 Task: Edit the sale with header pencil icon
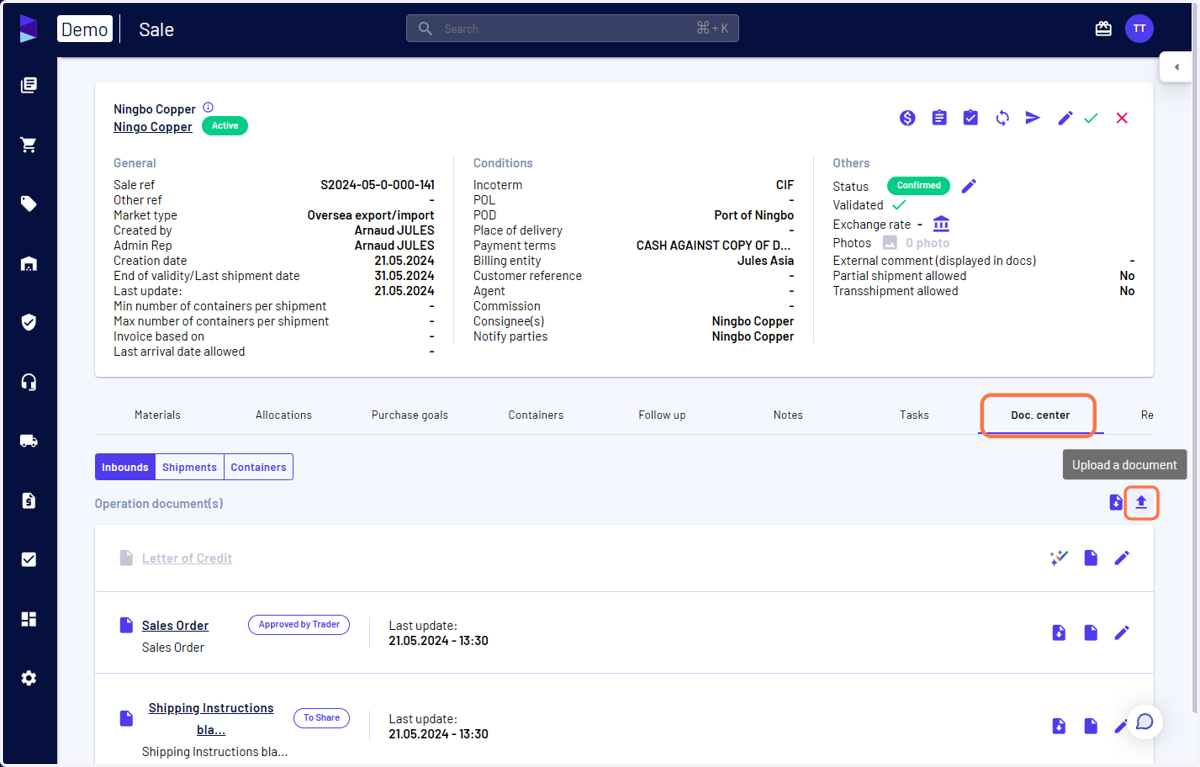(1065, 118)
